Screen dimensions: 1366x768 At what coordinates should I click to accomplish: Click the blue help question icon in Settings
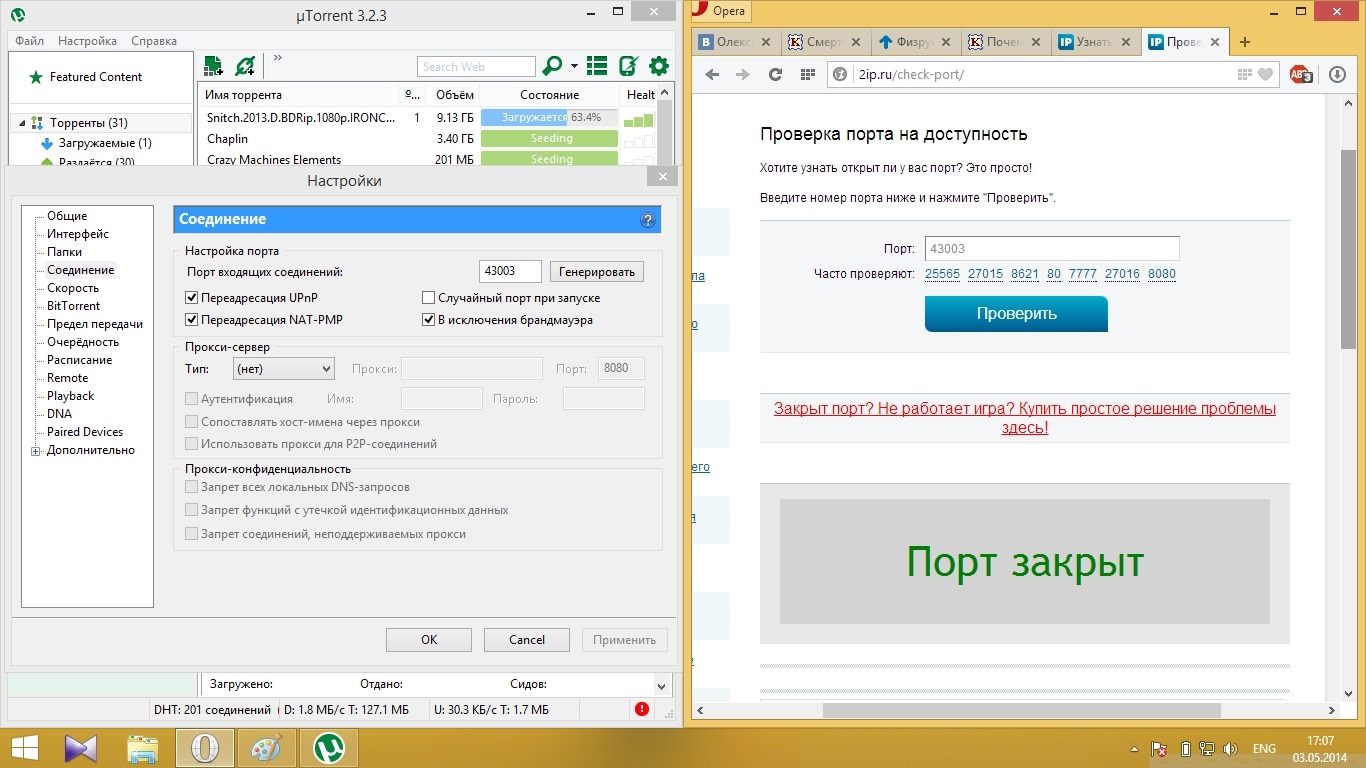tap(647, 220)
